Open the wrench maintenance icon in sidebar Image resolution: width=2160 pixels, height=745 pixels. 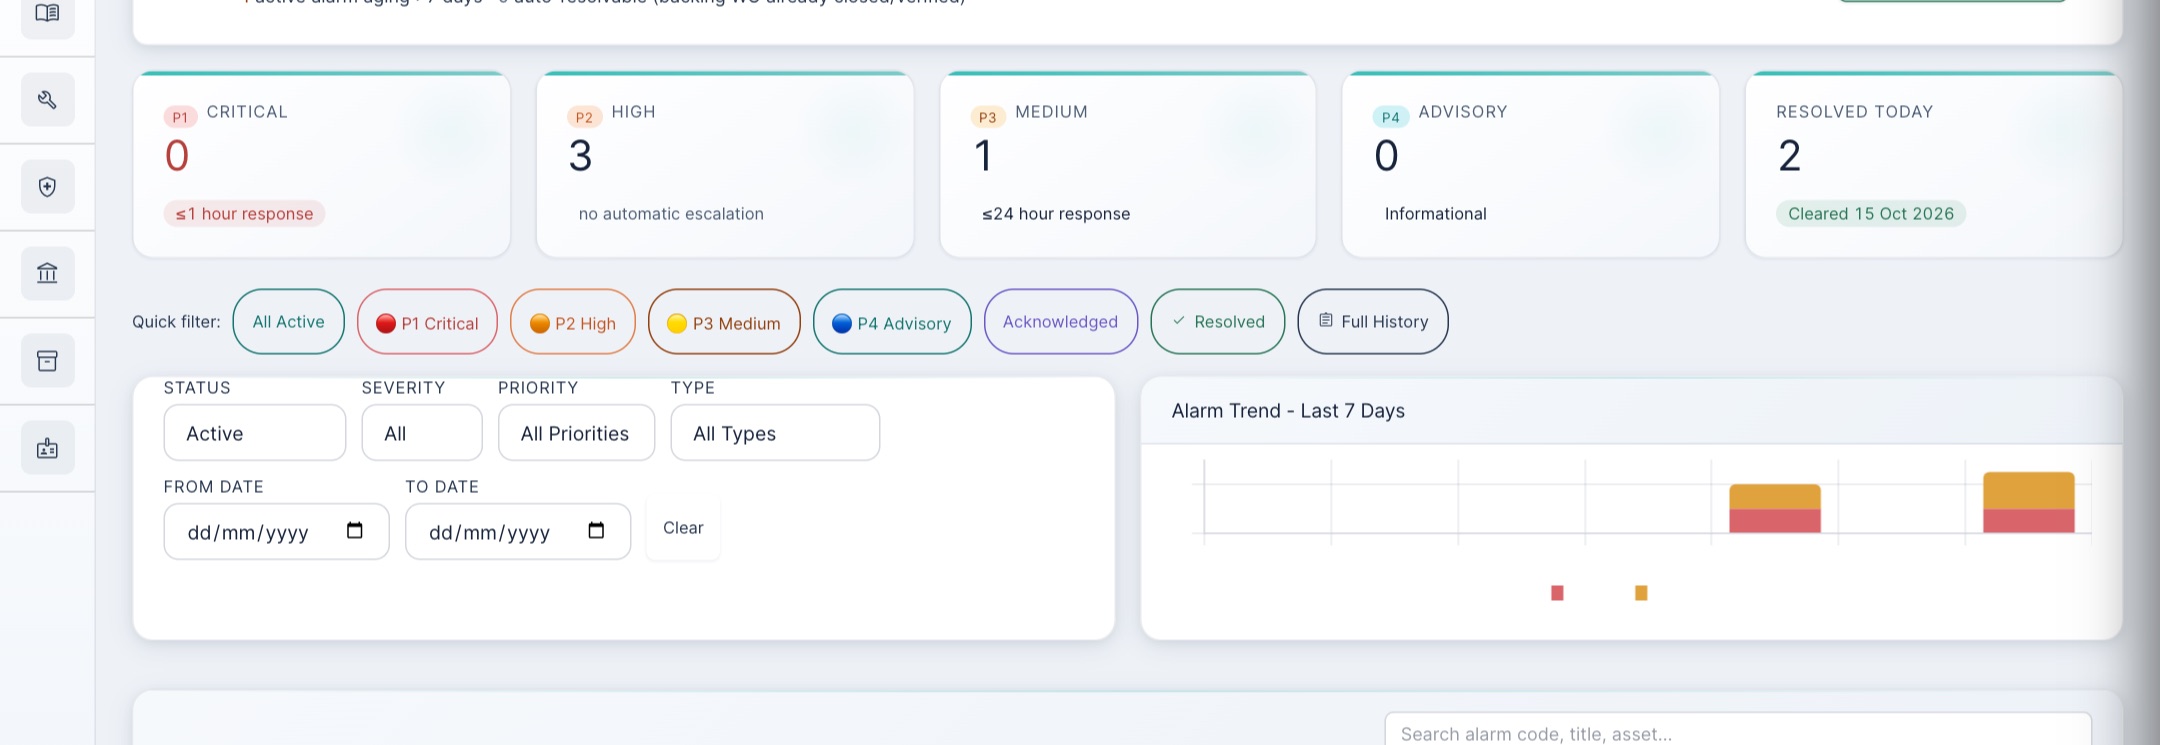(47, 100)
